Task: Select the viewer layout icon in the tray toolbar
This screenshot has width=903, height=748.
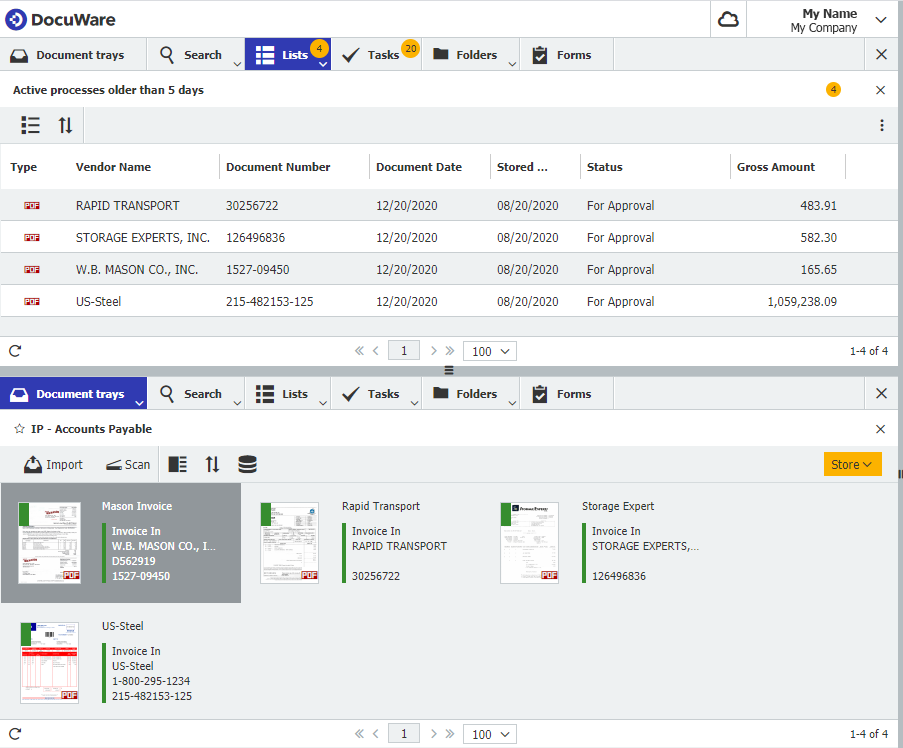Action: click(177, 464)
